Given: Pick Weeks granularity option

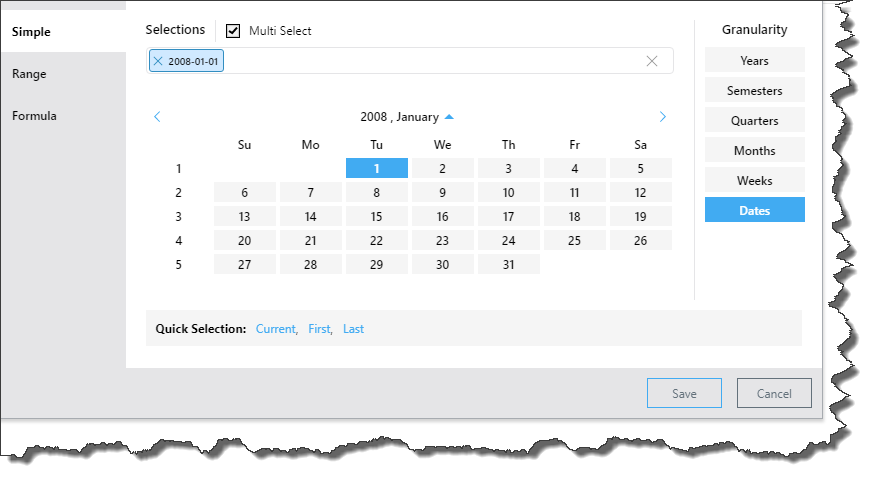Looking at the screenshot, I should pos(754,181).
